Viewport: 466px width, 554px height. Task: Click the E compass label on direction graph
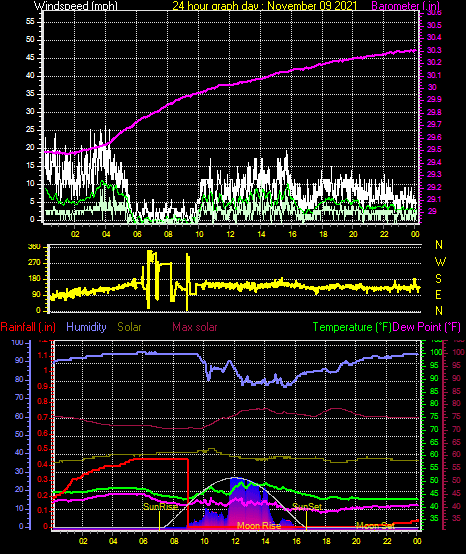438,295
